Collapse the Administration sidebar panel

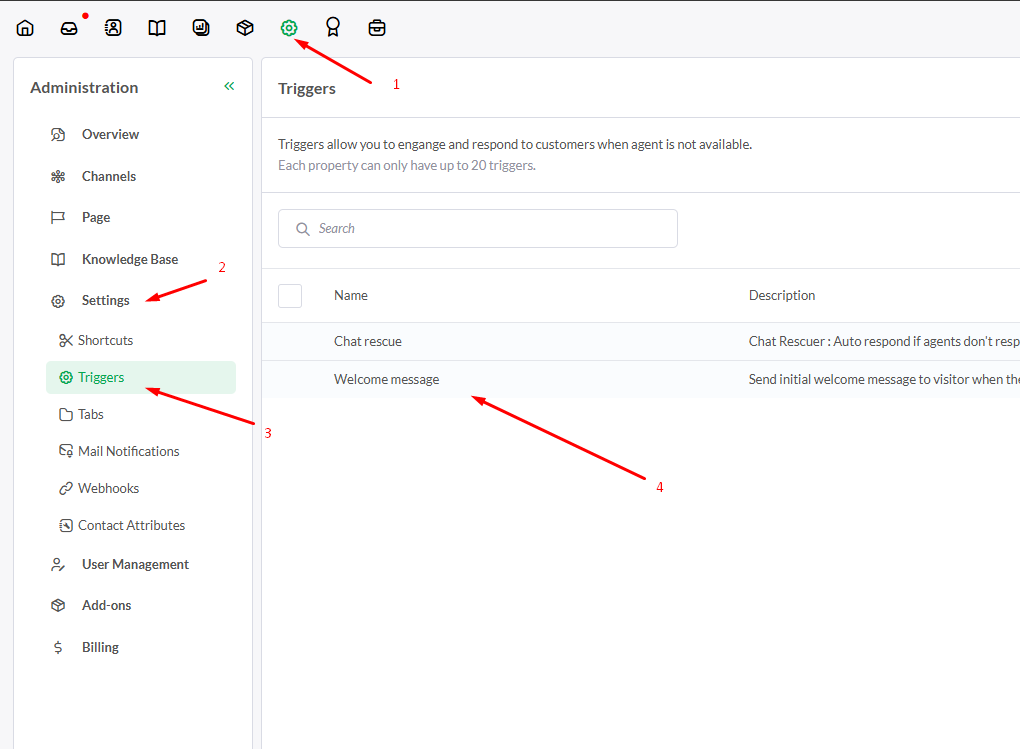(229, 87)
